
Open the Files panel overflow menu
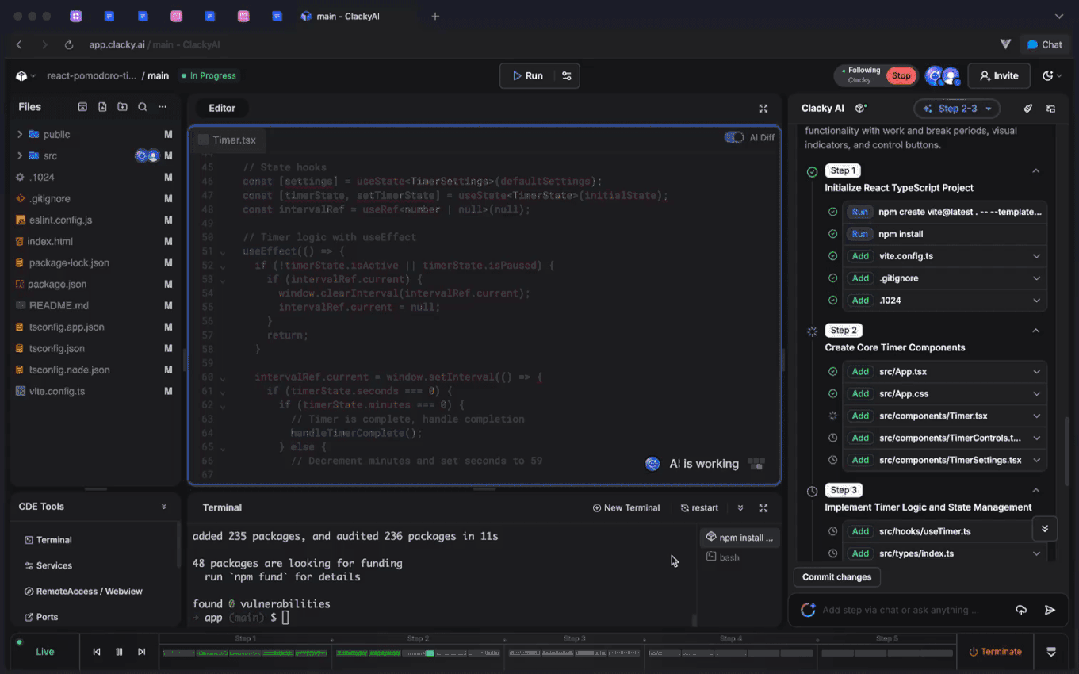coord(160,107)
